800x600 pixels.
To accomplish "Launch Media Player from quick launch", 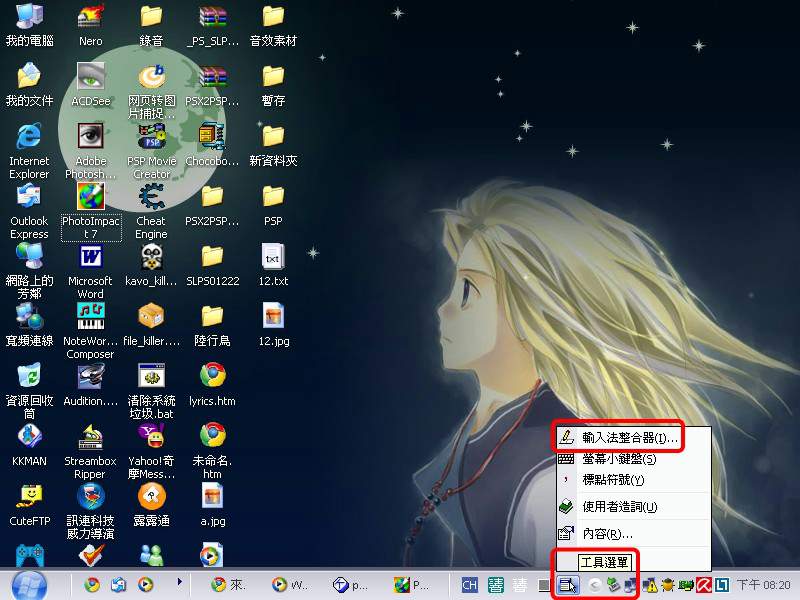I will tap(145, 585).
